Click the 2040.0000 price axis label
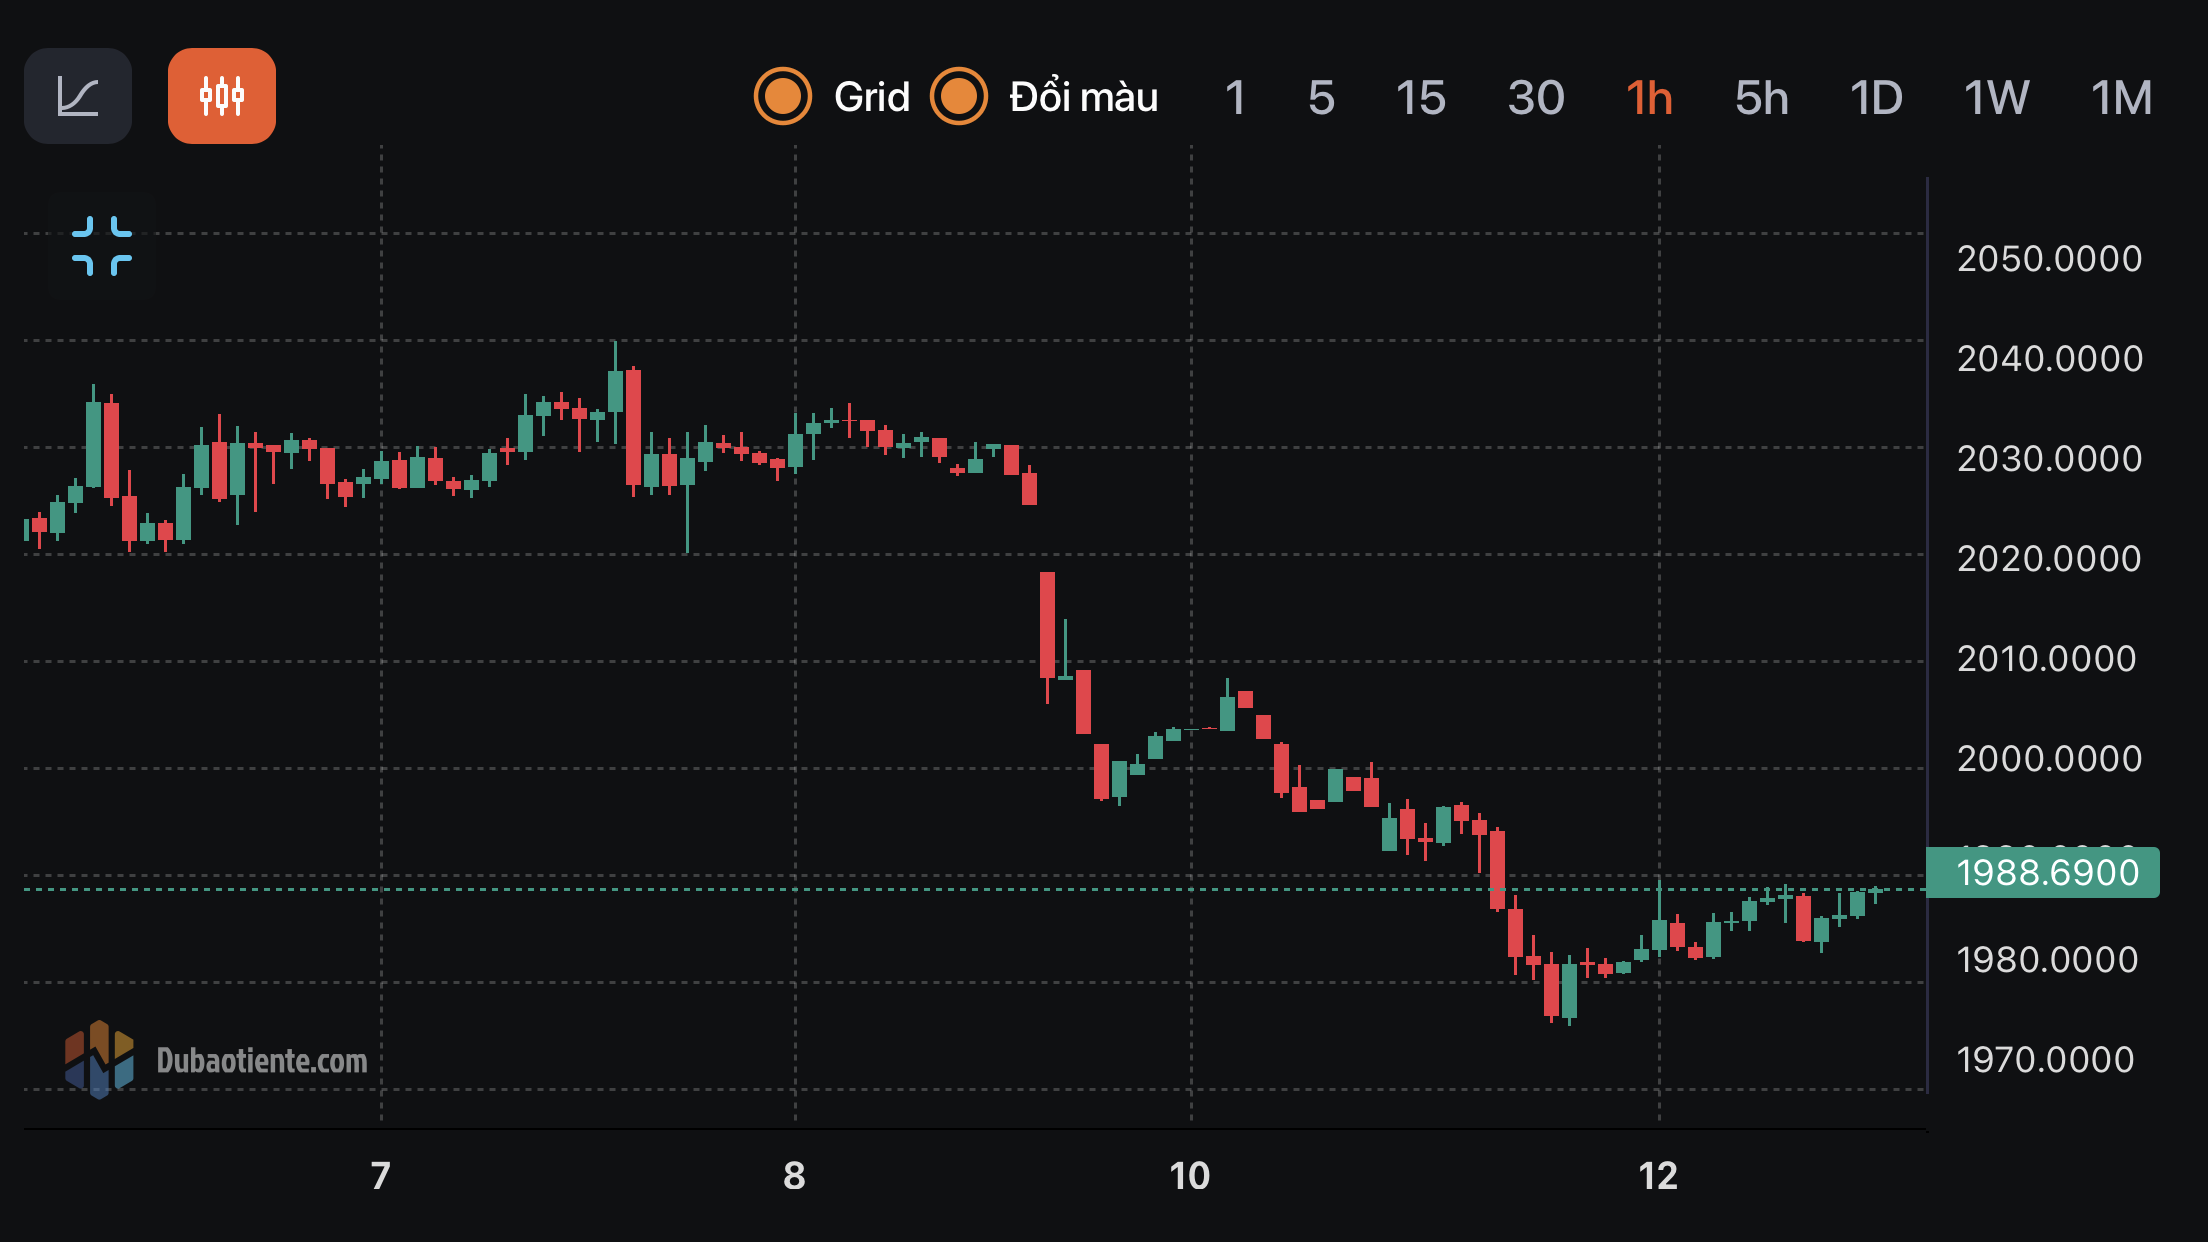Screen dimensions: 2208x1242 pyautogui.click(x=2050, y=359)
